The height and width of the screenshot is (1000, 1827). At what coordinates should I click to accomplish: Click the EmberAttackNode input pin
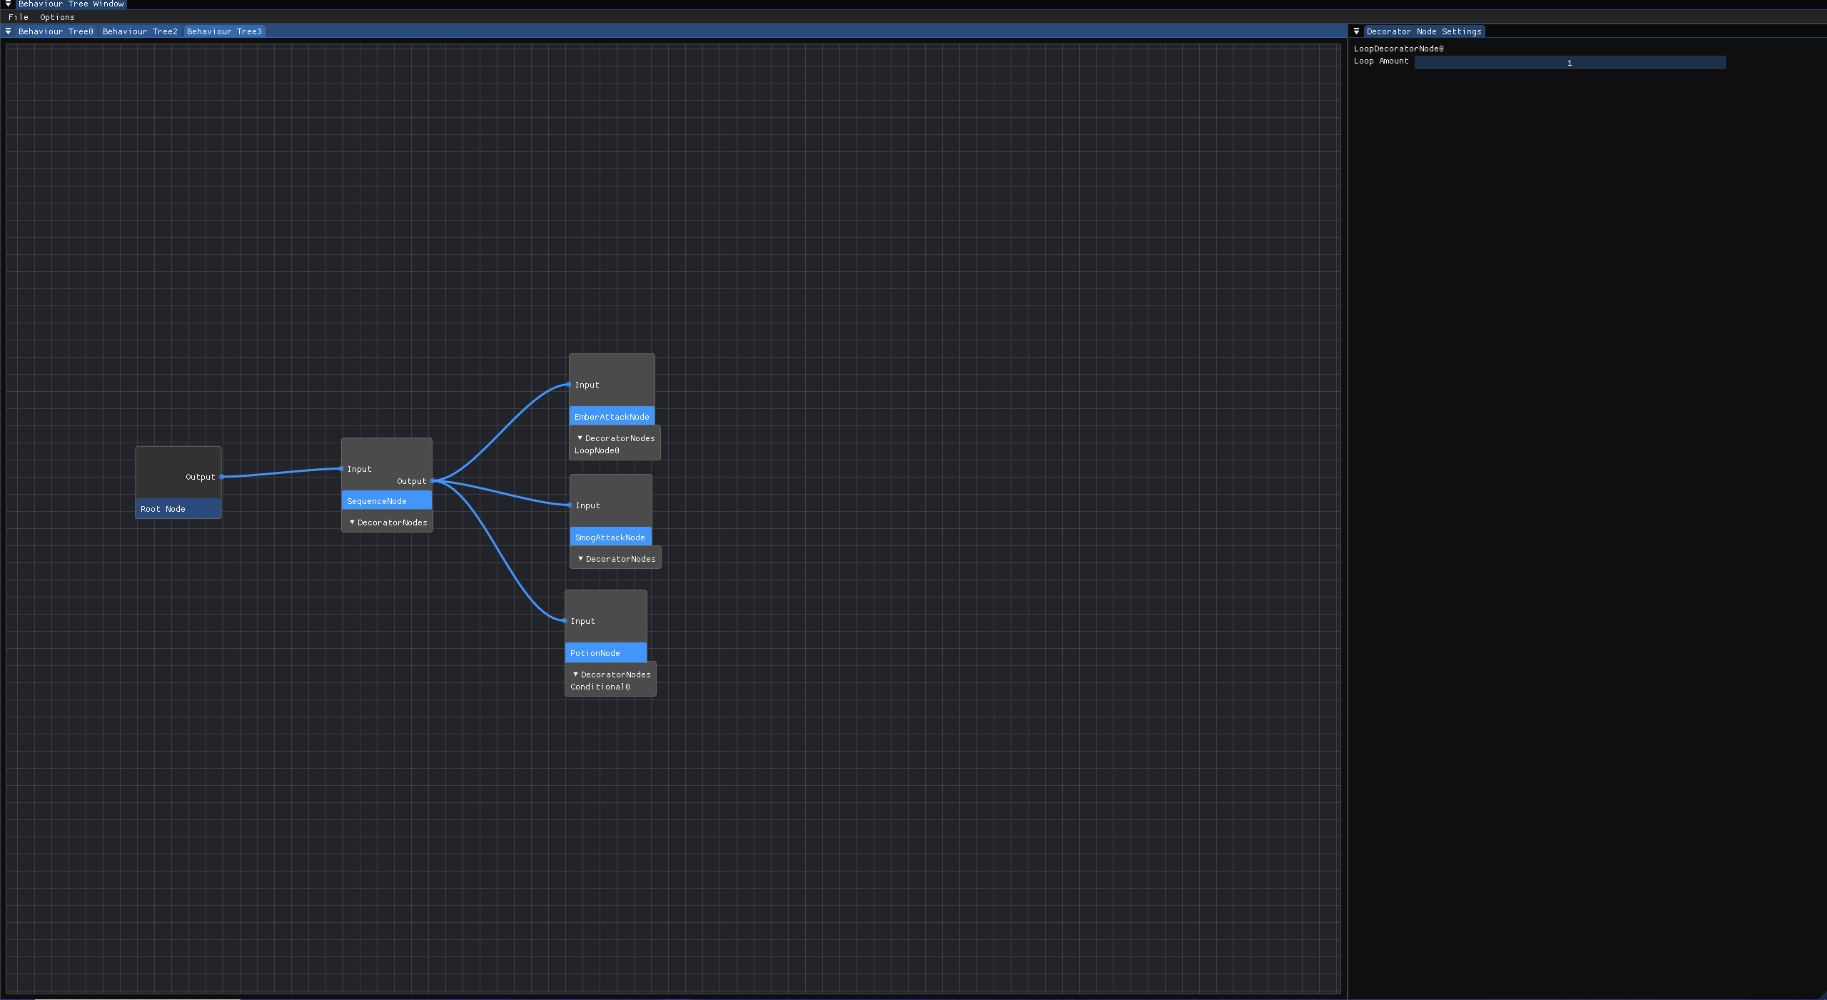click(570, 385)
